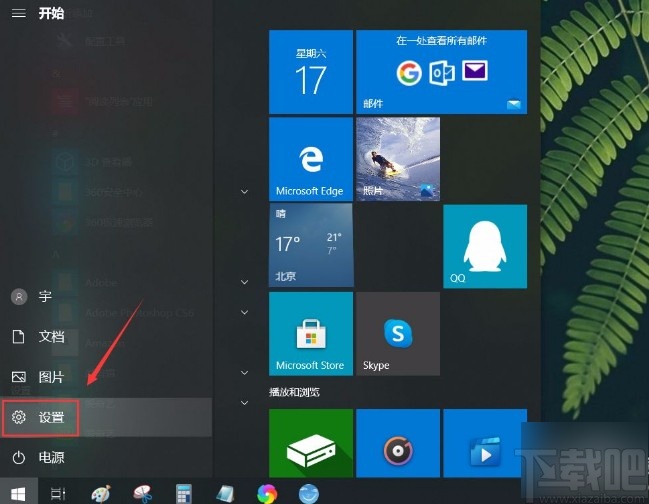Expand the chevron beside Microsoft Store label
This screenshot has width=649, height=504.
click(245, 373)
